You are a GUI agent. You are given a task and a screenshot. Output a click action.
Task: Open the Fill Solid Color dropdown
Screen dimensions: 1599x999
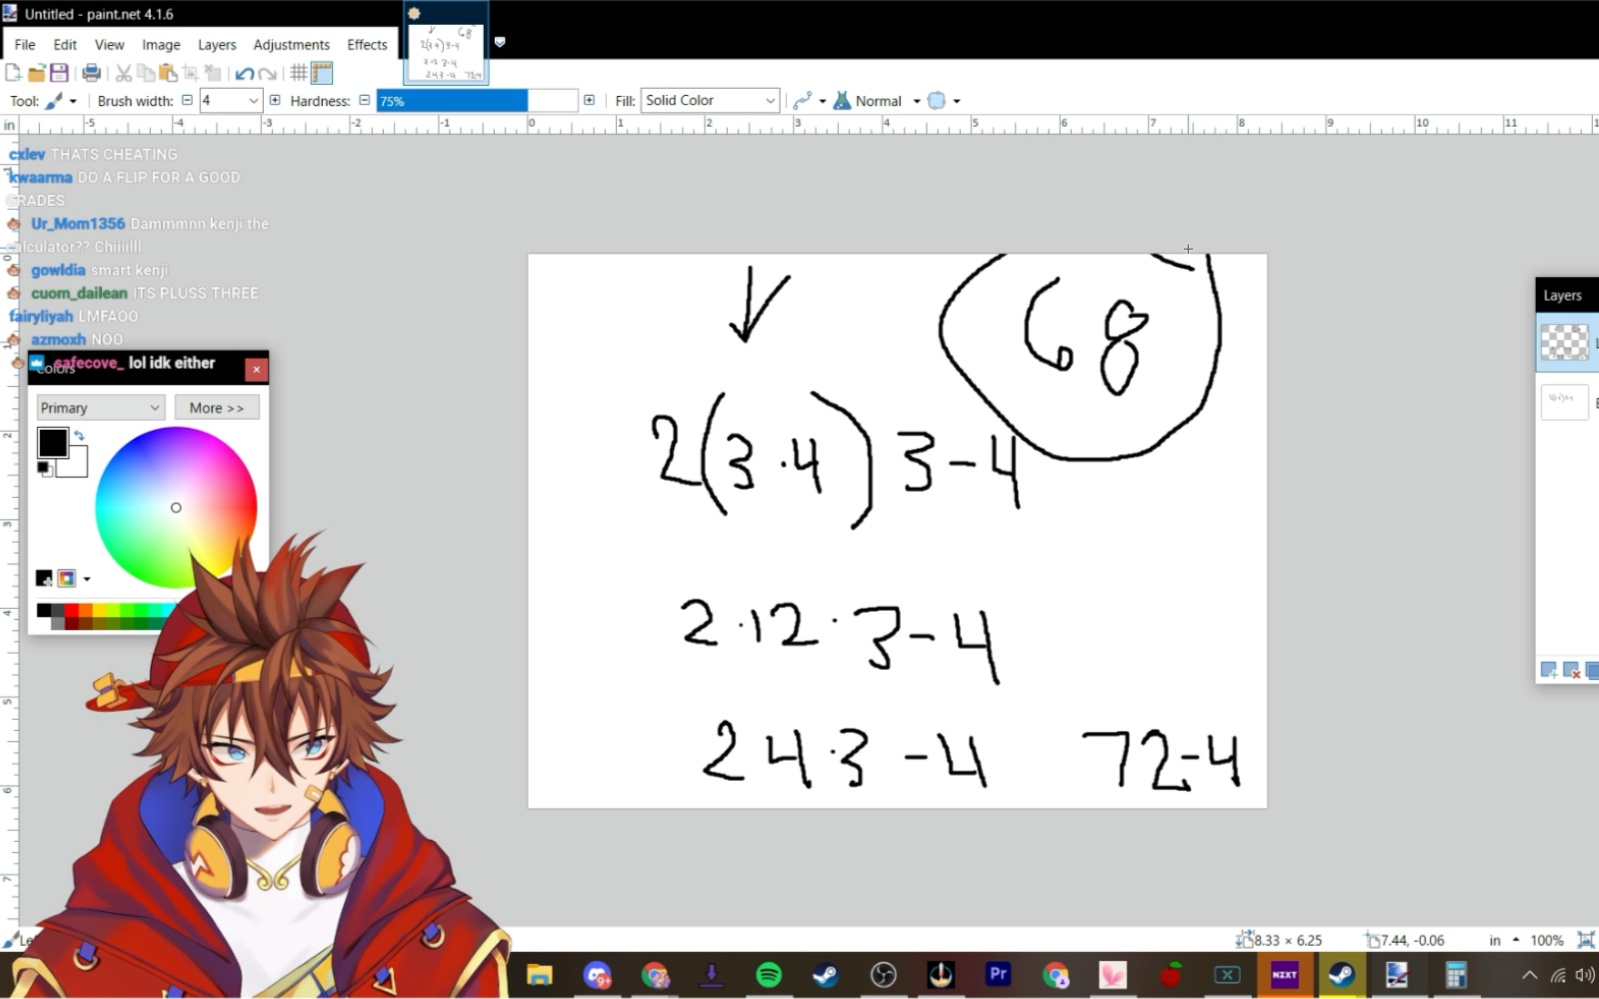click(x=769, y=101)
